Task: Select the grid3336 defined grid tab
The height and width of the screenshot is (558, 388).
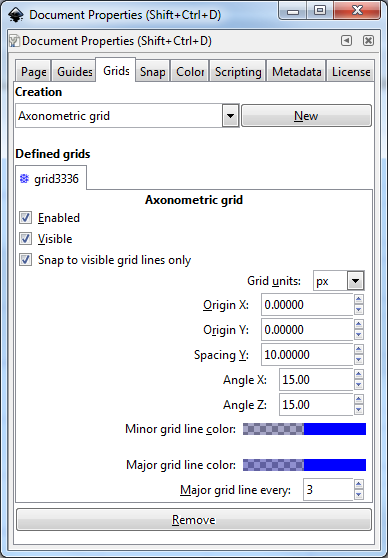Action: point(51,178)
